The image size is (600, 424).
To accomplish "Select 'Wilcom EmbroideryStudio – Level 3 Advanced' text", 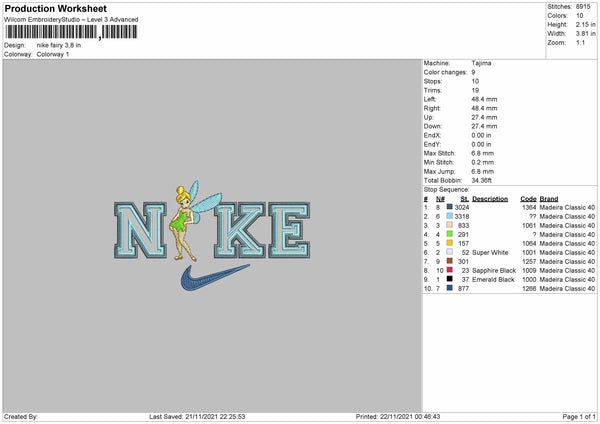I will [71, 20].
